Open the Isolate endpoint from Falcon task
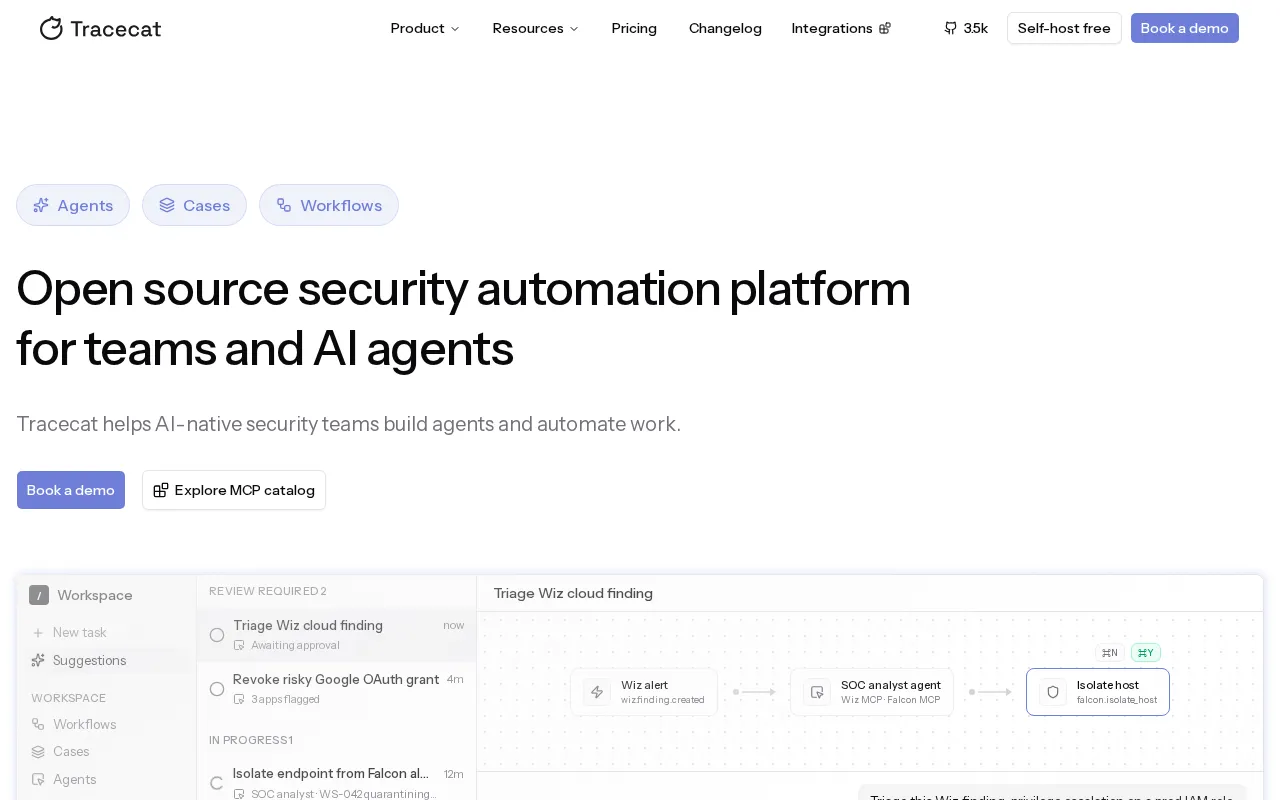 [x=336, y=781]
